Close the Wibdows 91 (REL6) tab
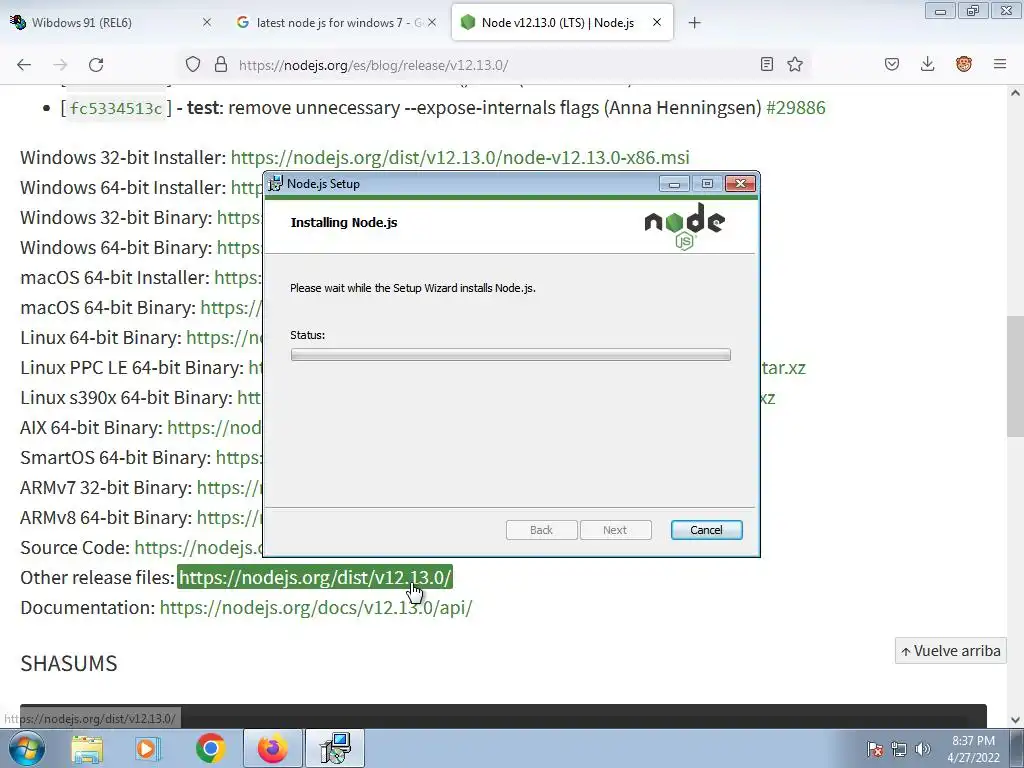 pyautogui.click(x=207, y=22)
